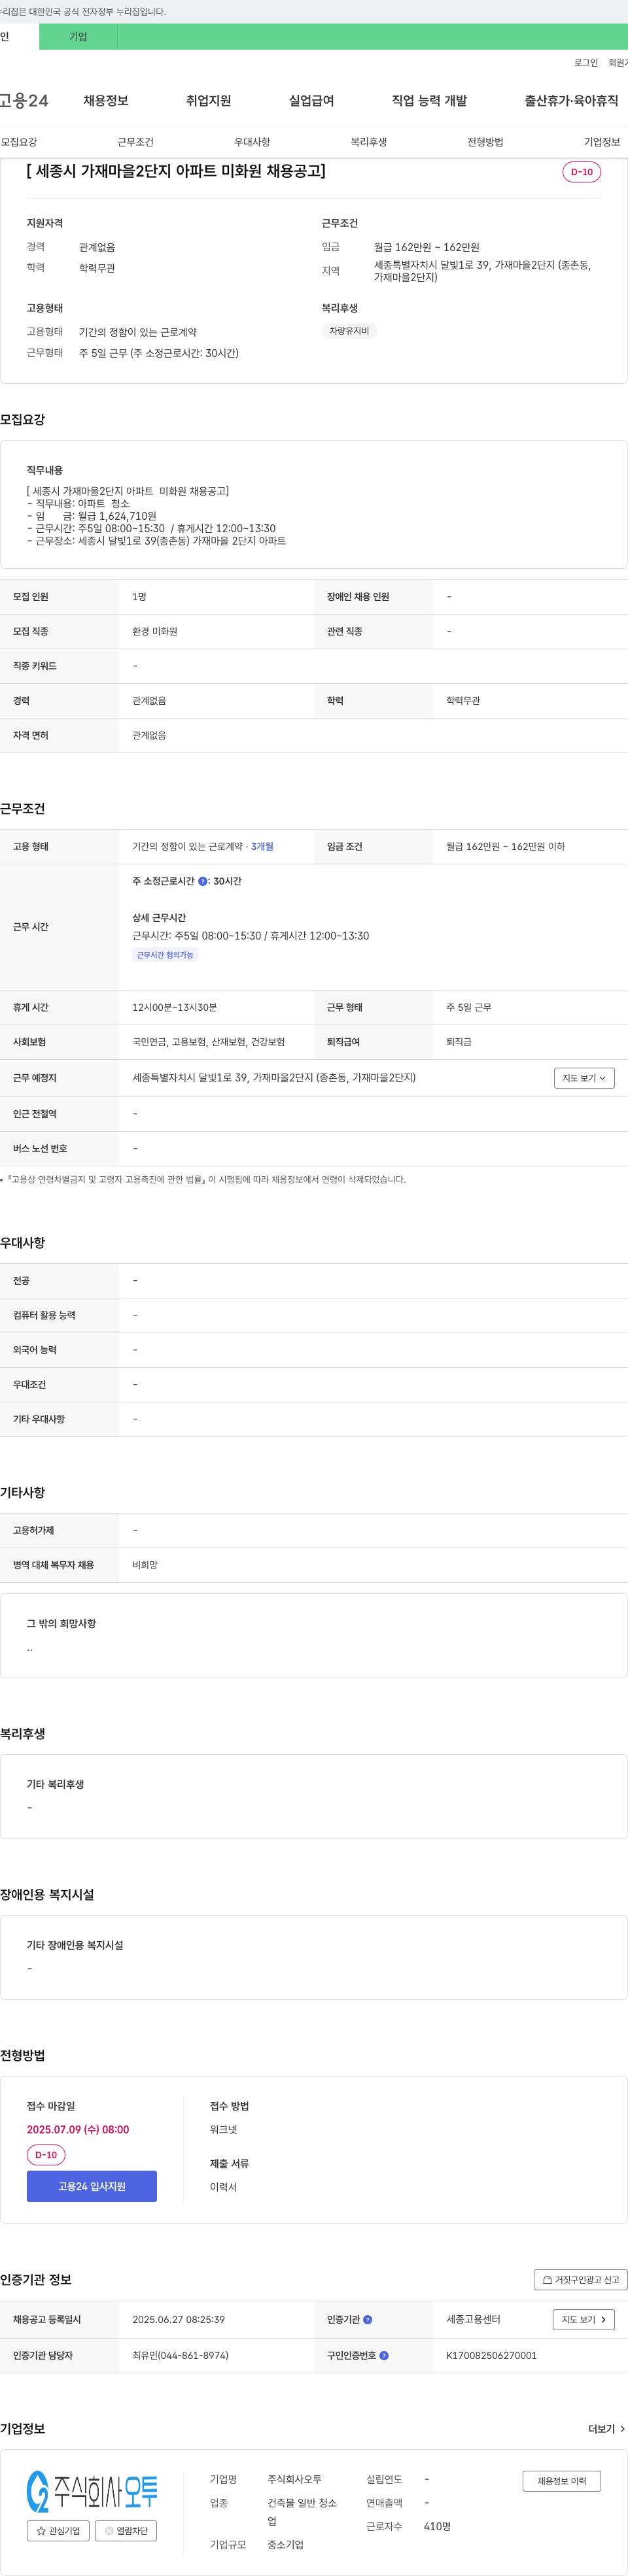Click the 주식회사오투 company logo

coord(92,2491)
